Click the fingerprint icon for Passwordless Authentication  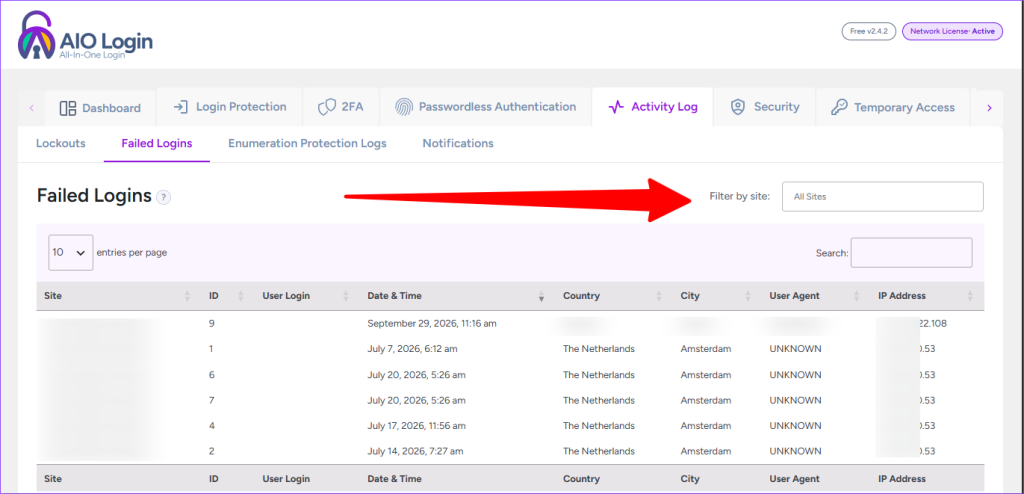click(x=404, y=107)
